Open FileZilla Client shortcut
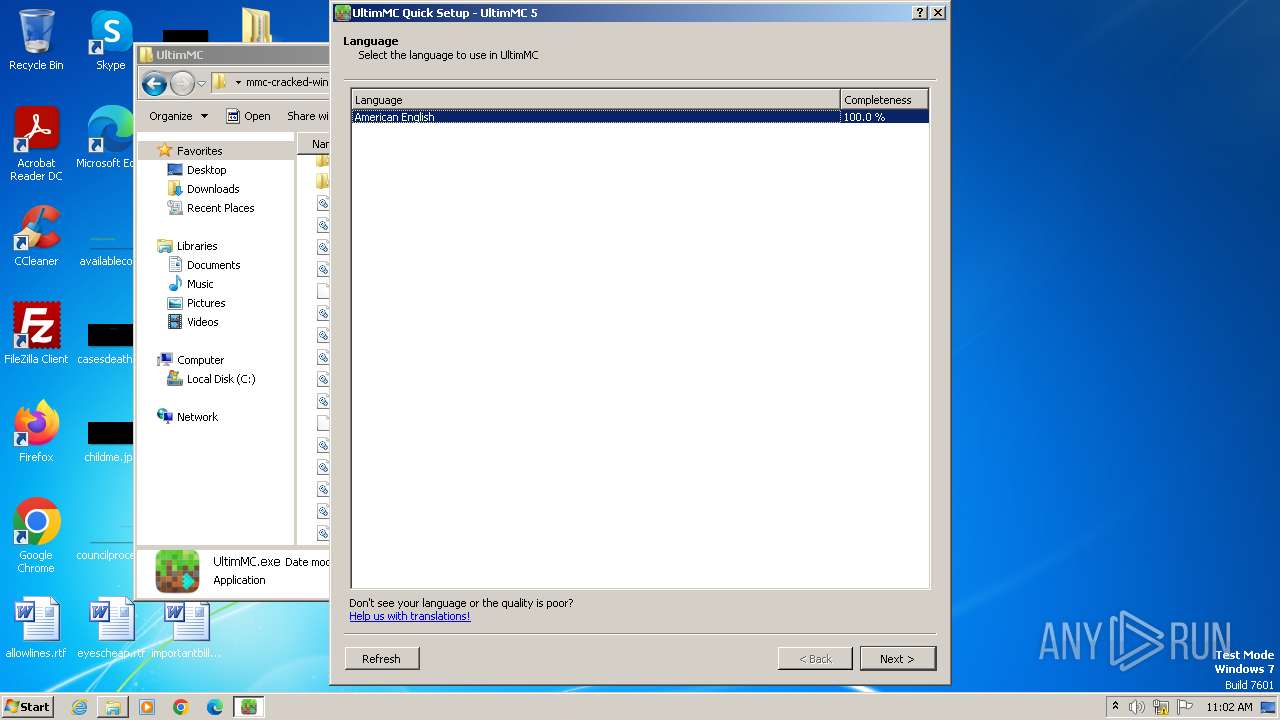This screenshot has width=1280, height=720. click(36, 334)
